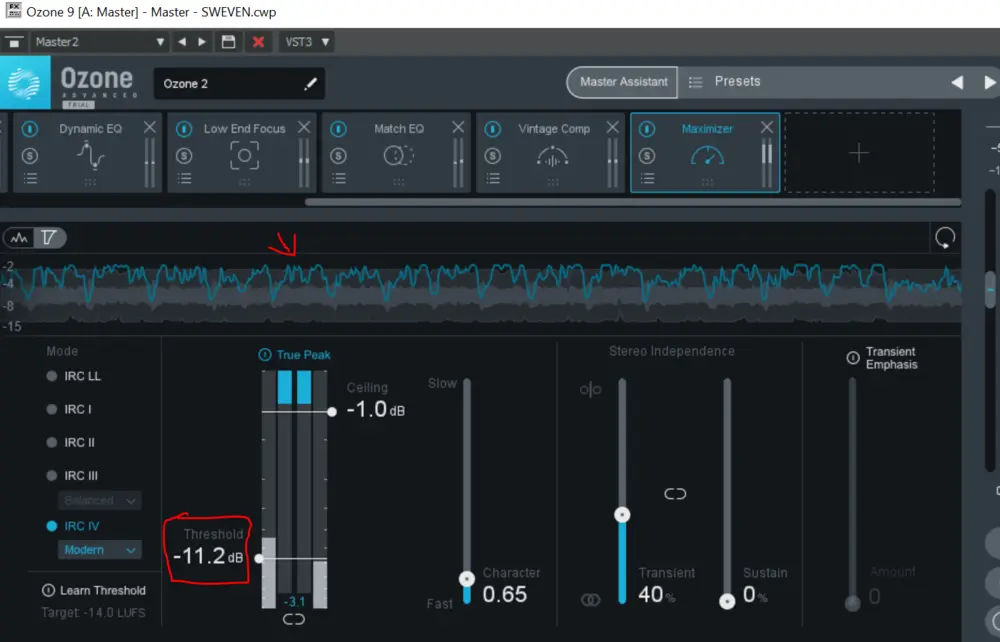Image resolution: width=1000 pixels, height=642 pixels.
Task: Open Maximizer module preset list icon
Action: pos(647,179)
